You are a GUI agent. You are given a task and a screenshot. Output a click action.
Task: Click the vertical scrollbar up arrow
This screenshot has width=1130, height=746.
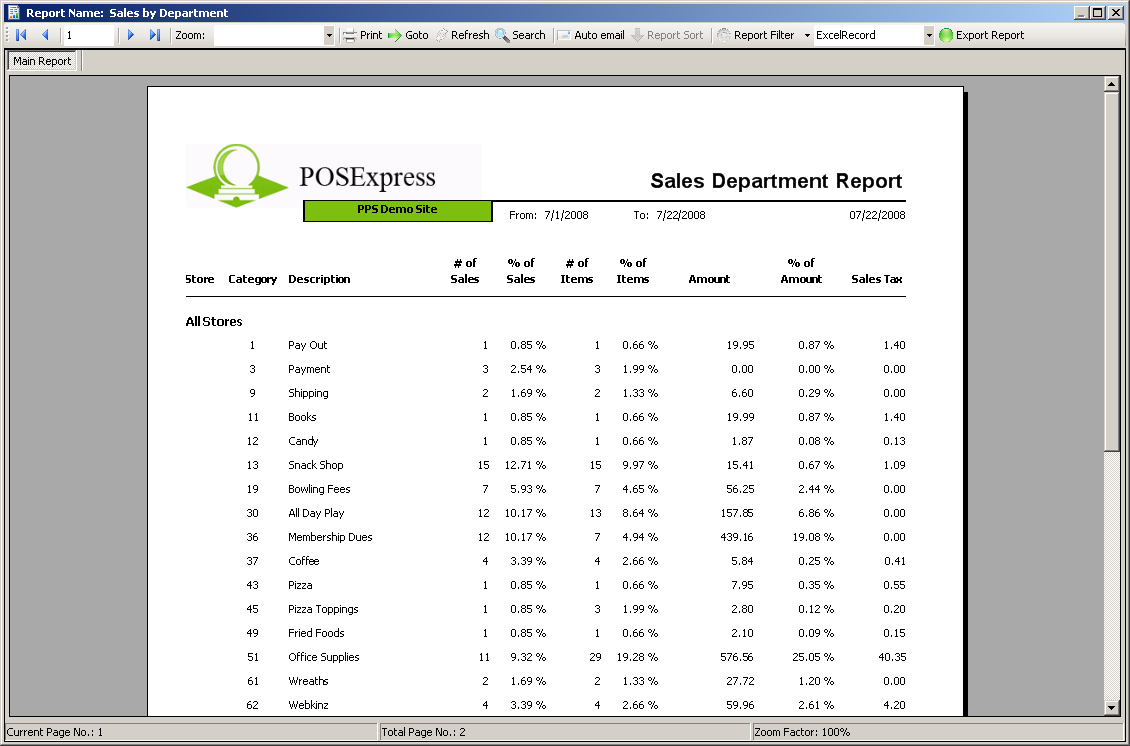(1111, 84)
